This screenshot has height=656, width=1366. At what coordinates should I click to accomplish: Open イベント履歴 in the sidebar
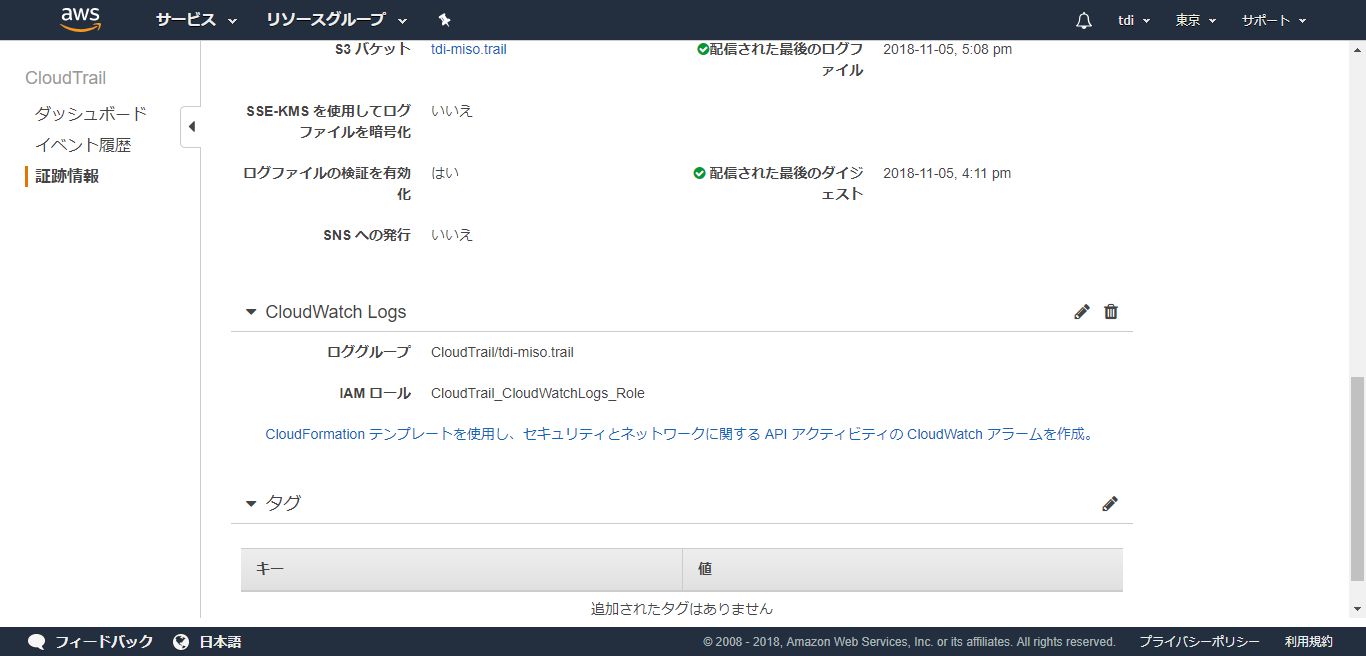pyautogui.click(x=83, y=145)
